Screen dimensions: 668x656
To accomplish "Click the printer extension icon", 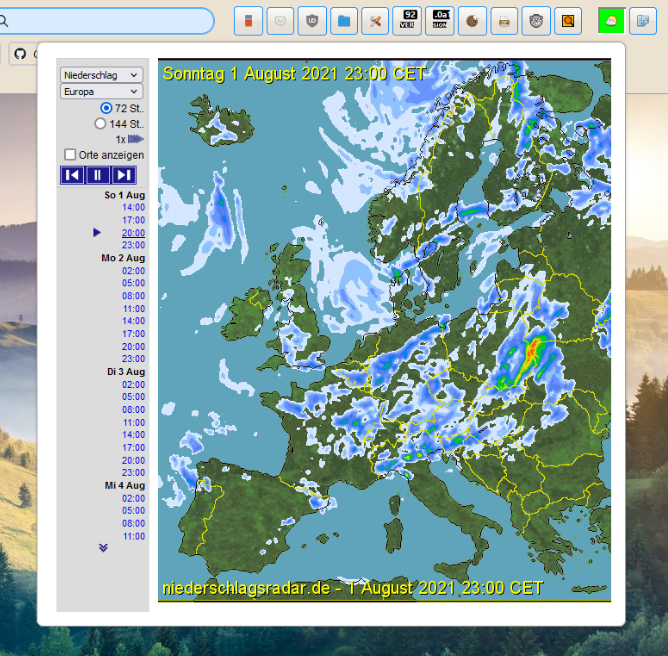I will click(x=505, y=21).
